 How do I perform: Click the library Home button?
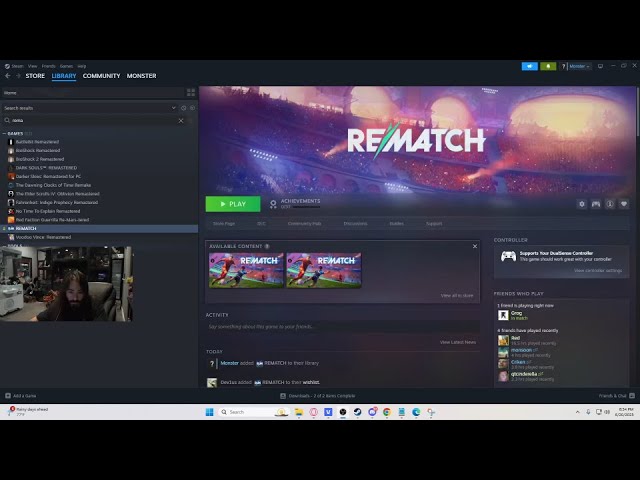coord(93,93)
